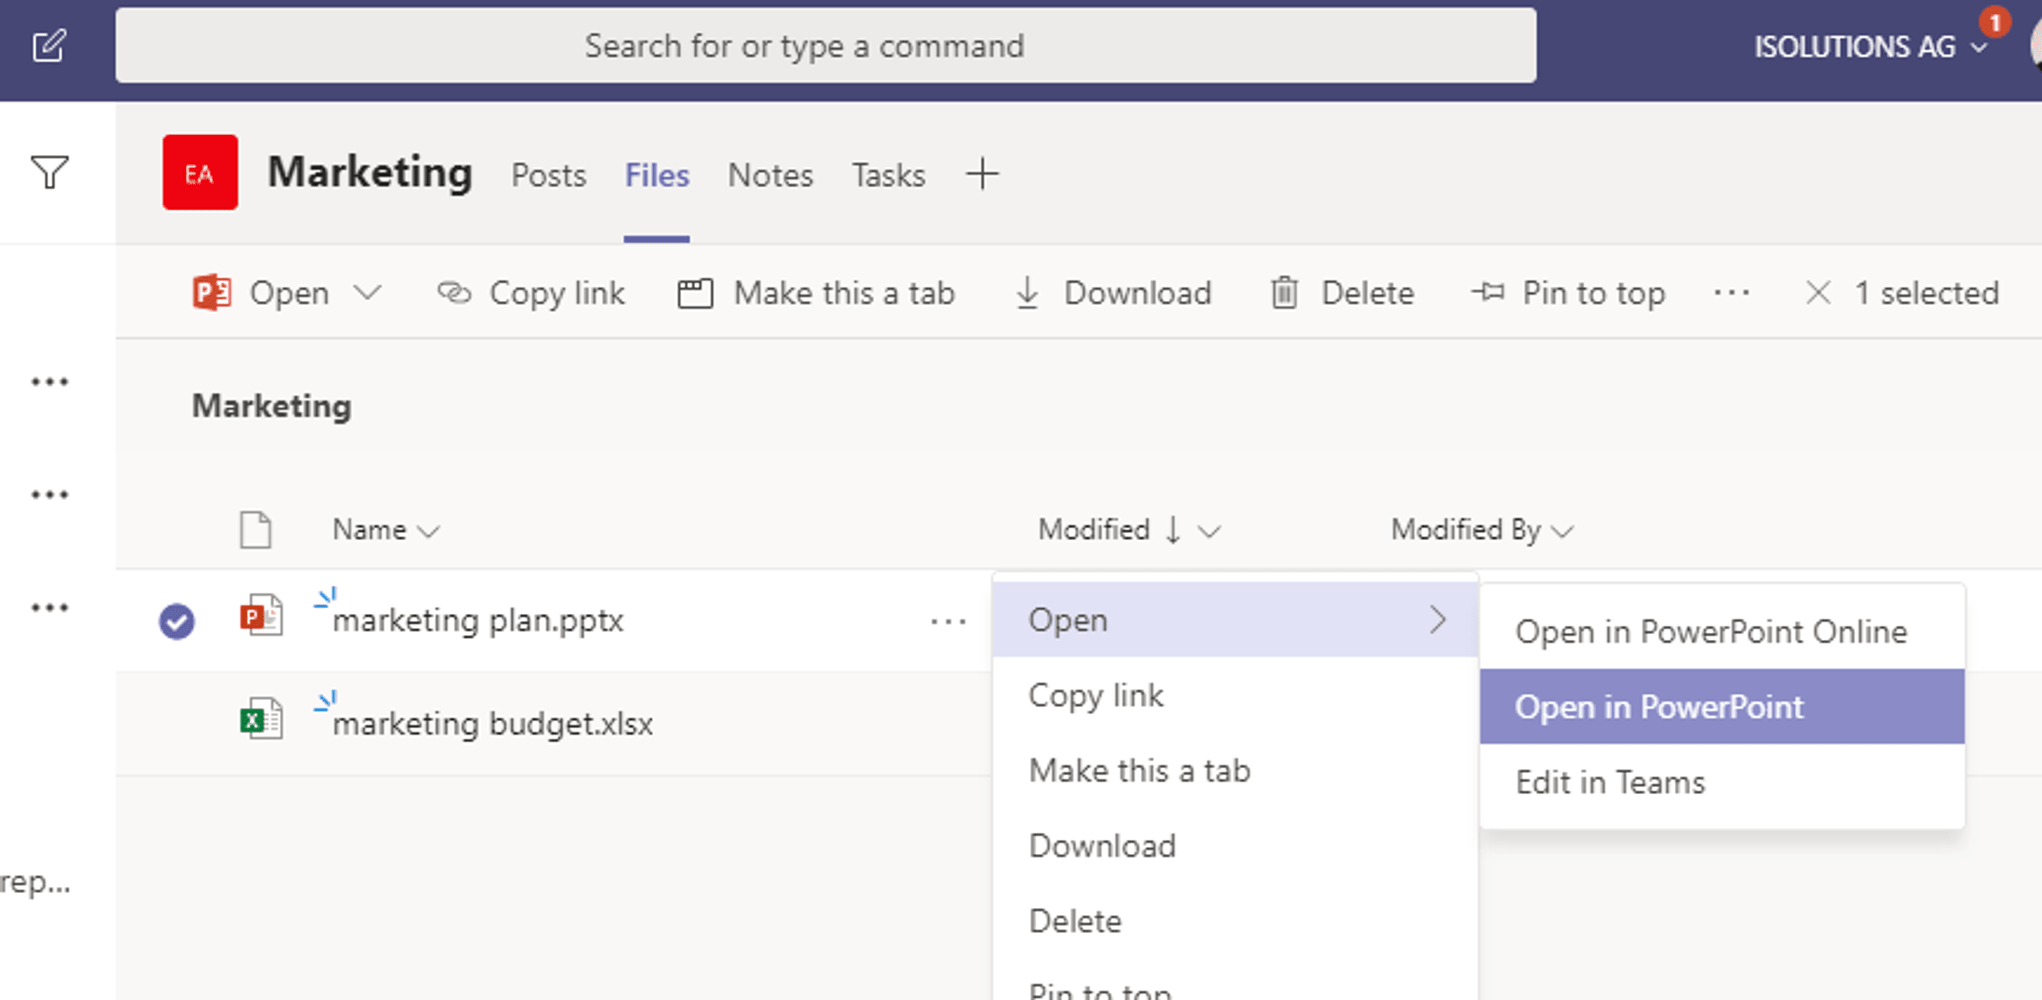Choose Copy link in context menu
The image size is (2042, 1000).
tap(1235, 695)
